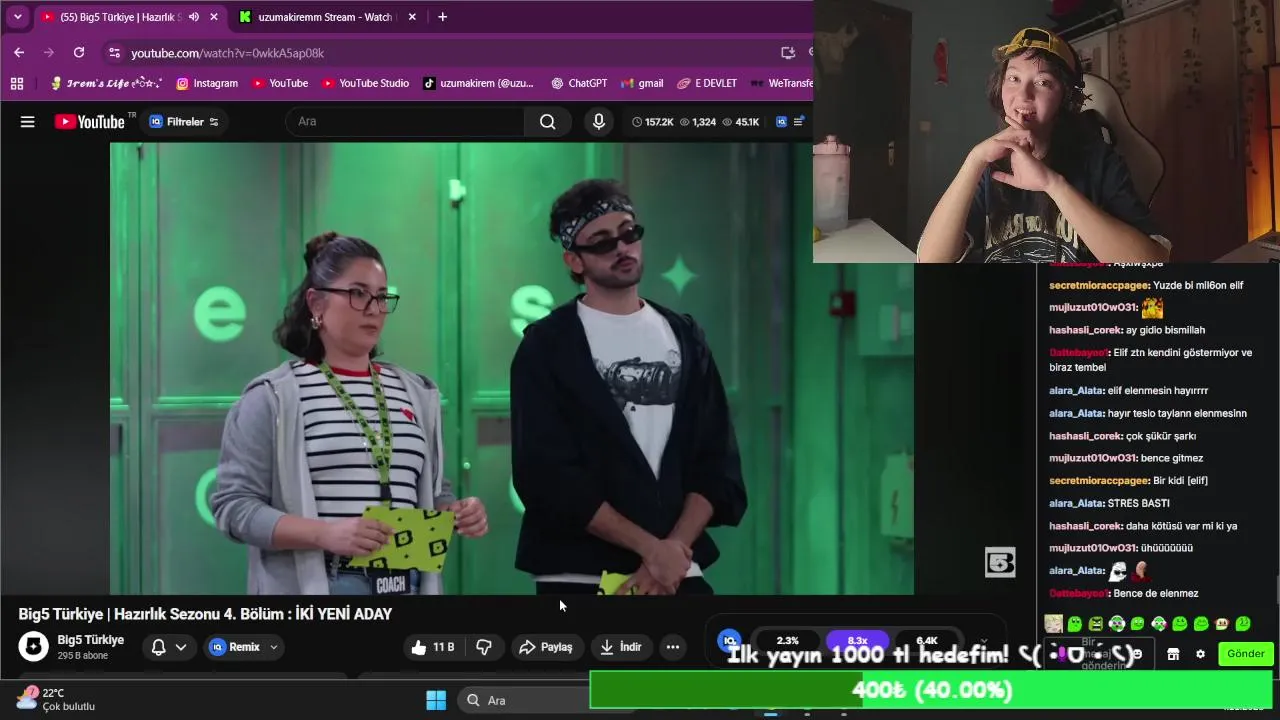Open the YouTube hamburger guide menu
The width and height of the screenshot is (1280, 720).
point(28,122)
